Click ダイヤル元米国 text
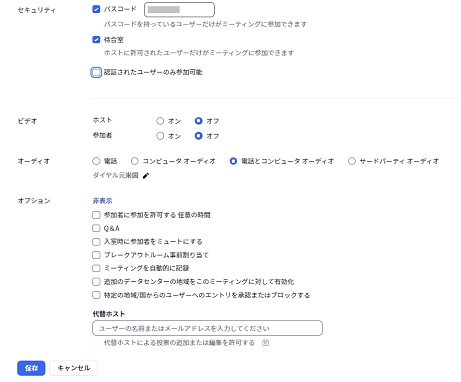Image resolution: width=461 pixels, height=382 pixels. point(115,175)
